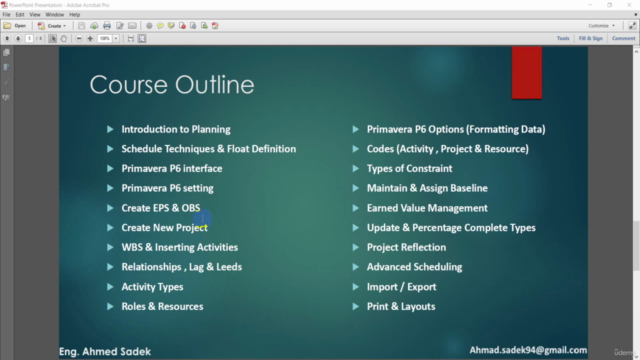Click "Introduction to Planning" text
The image size is (640, 360).
click(176, 129)
